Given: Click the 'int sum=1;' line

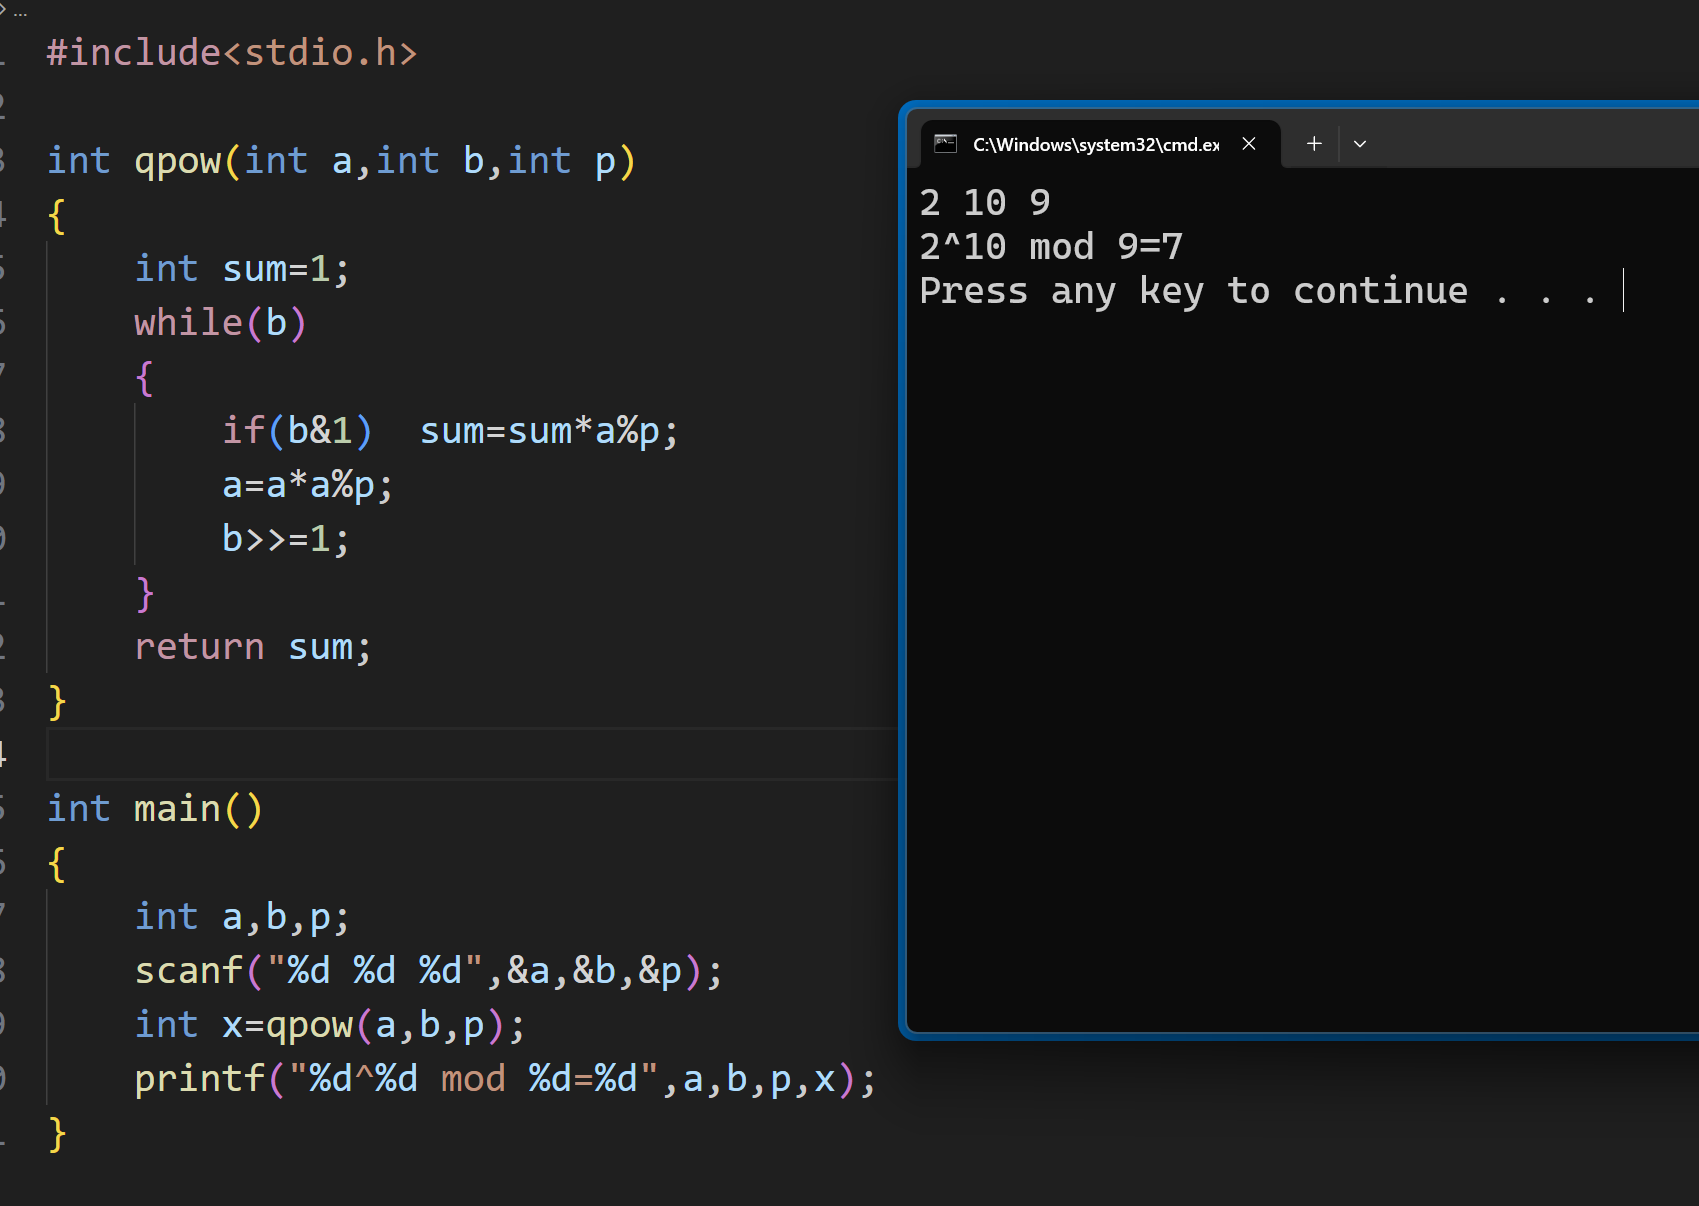Looking at the screenshot, I should [x=242, y=269].
